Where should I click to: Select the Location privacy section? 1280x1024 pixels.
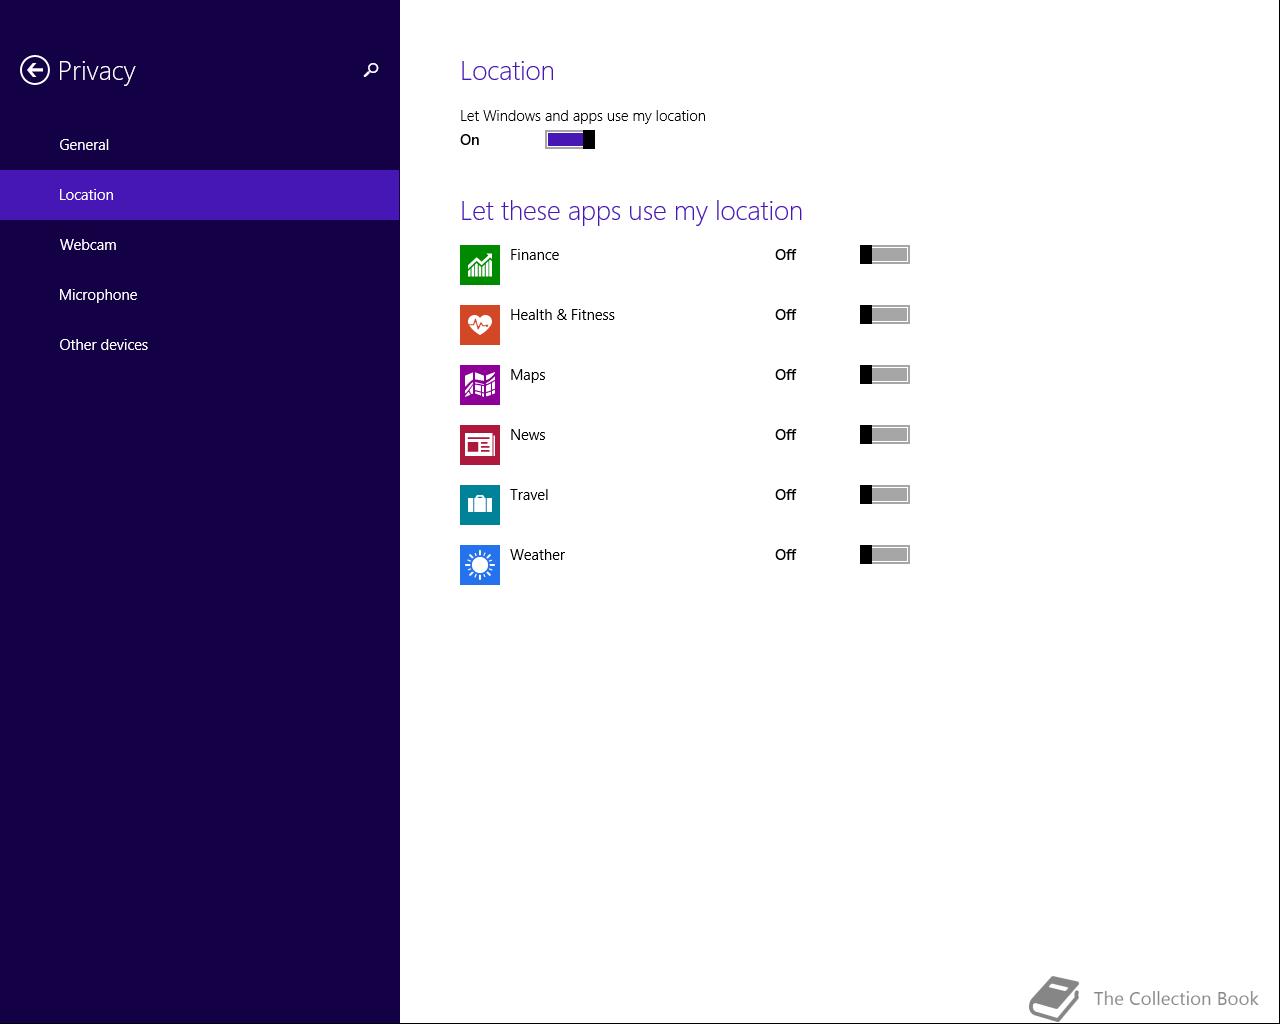[200, 195]
